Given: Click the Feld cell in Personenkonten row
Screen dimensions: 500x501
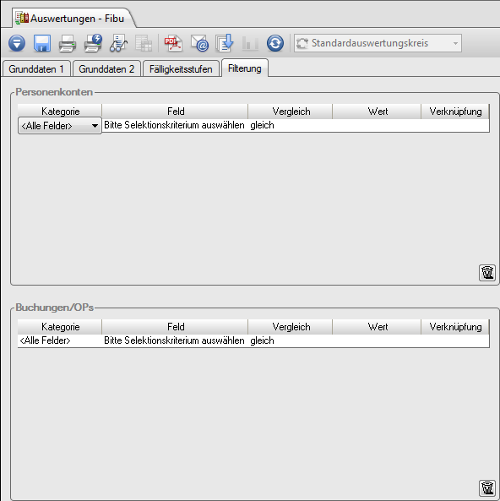Looking at the screenshot, I should click(x=174, y=125).
